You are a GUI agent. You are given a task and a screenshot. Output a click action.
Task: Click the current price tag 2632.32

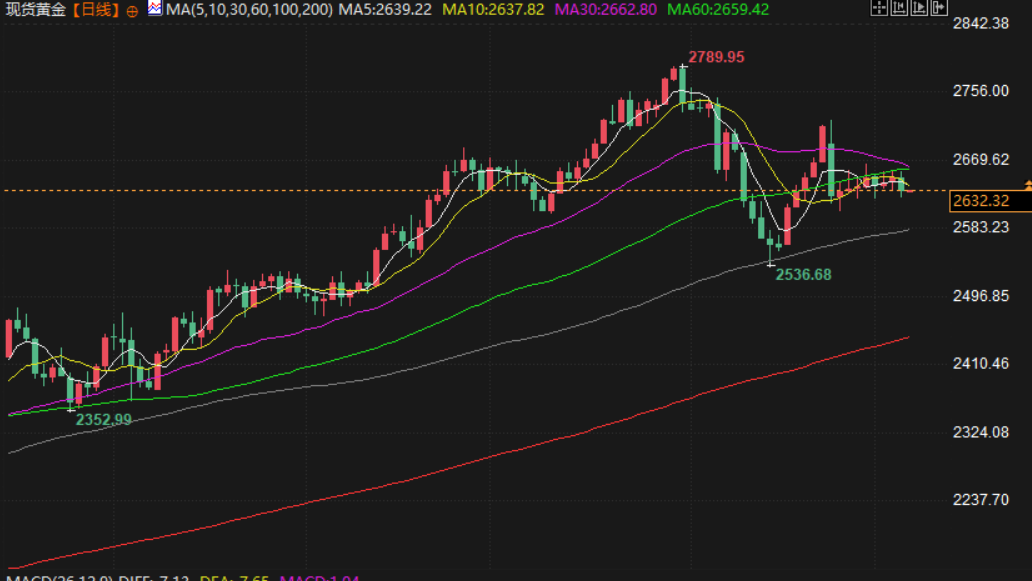click(990, 201)
